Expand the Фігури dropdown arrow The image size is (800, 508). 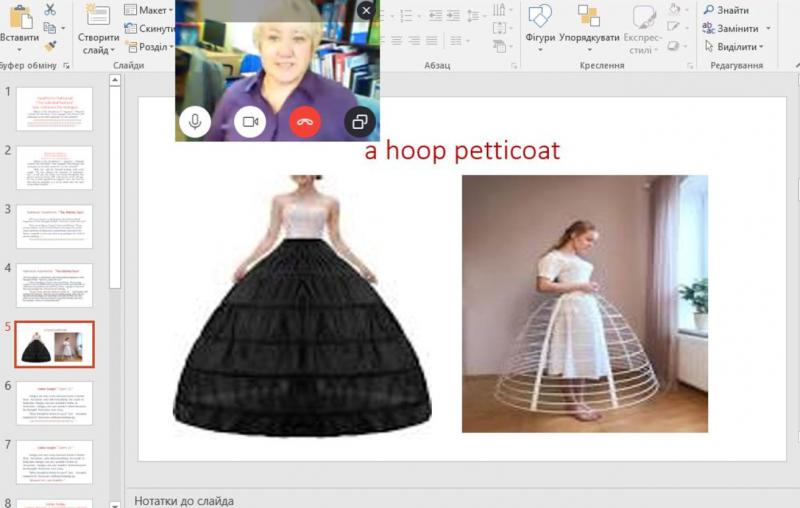[540, 50]
